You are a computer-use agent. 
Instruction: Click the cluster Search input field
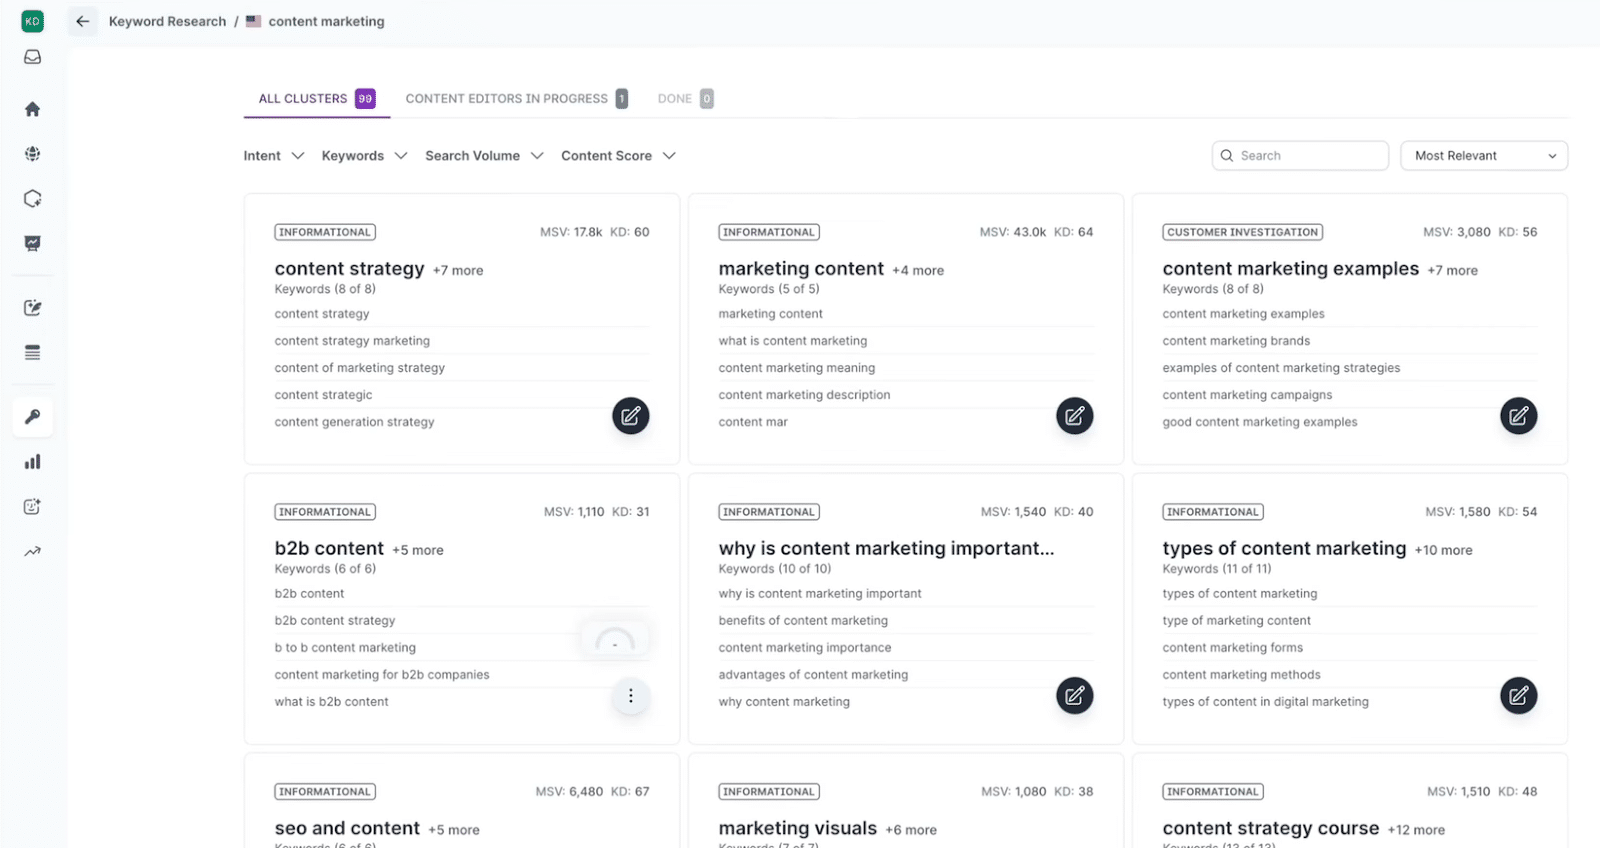1300,156
